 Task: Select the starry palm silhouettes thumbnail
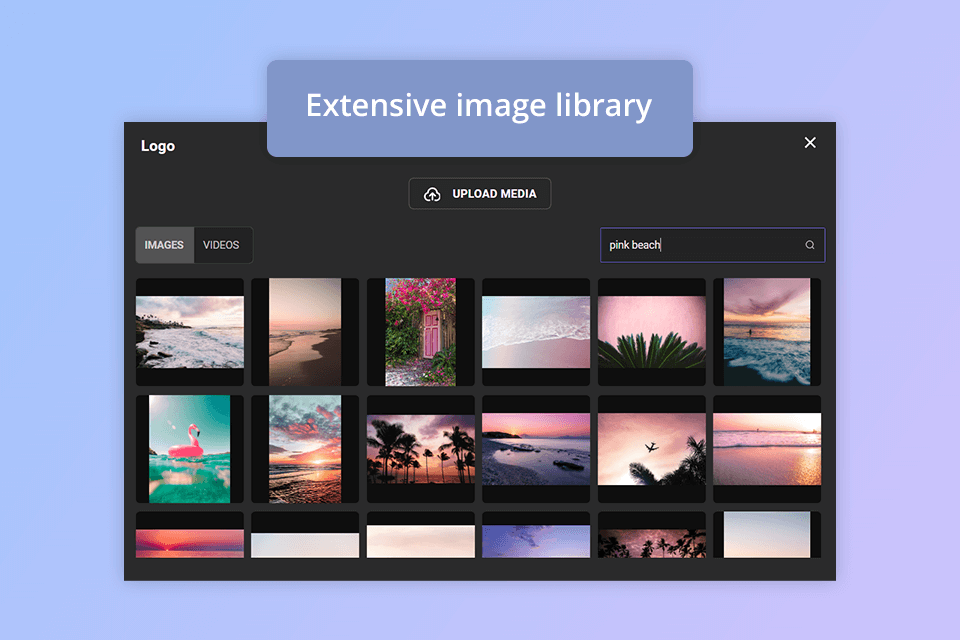pos(651,535)
